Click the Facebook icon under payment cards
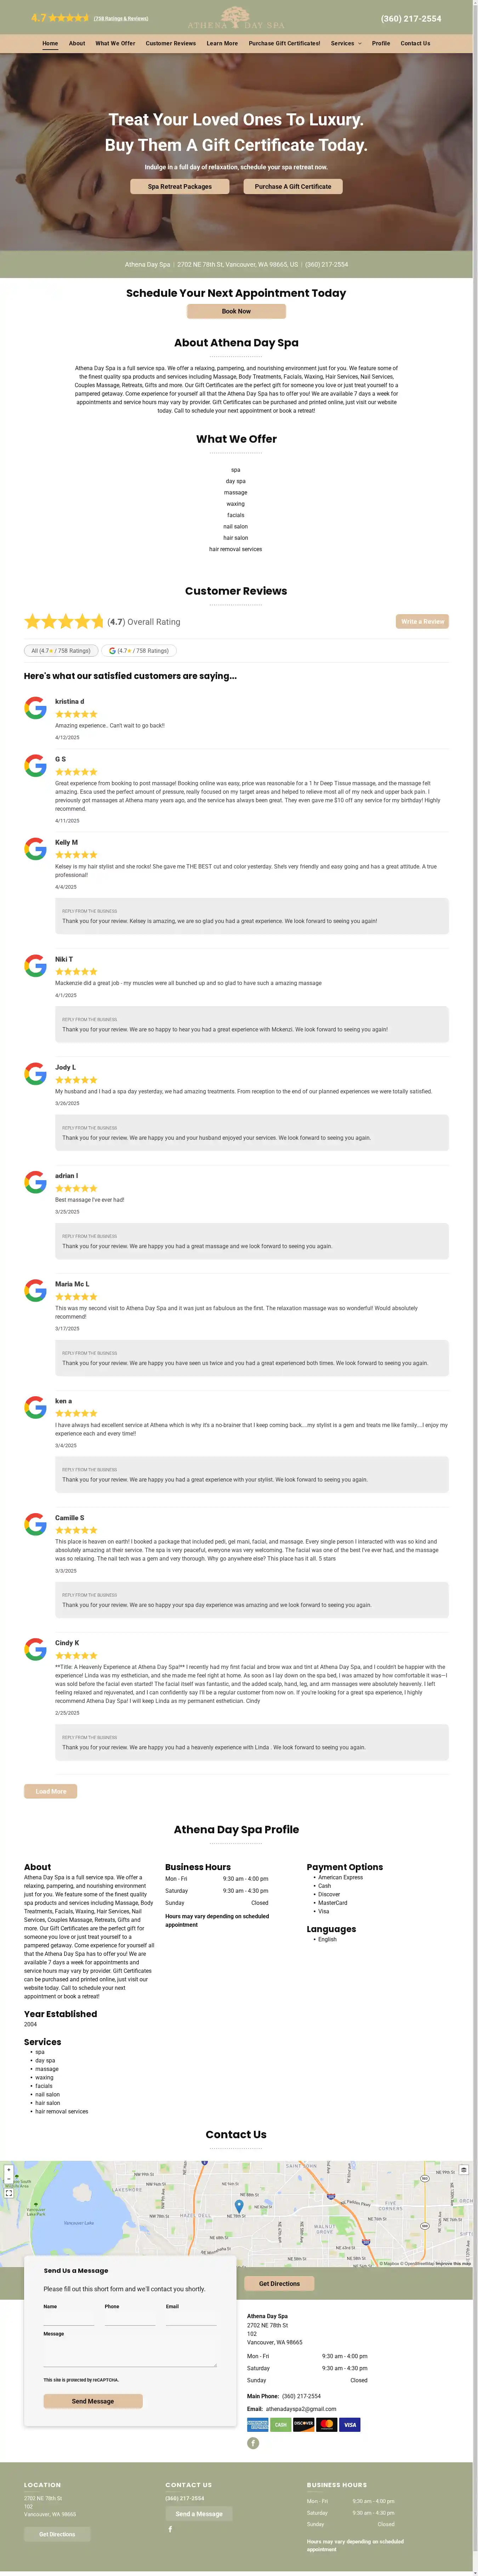478x2576 pixels. [253, 2443]
